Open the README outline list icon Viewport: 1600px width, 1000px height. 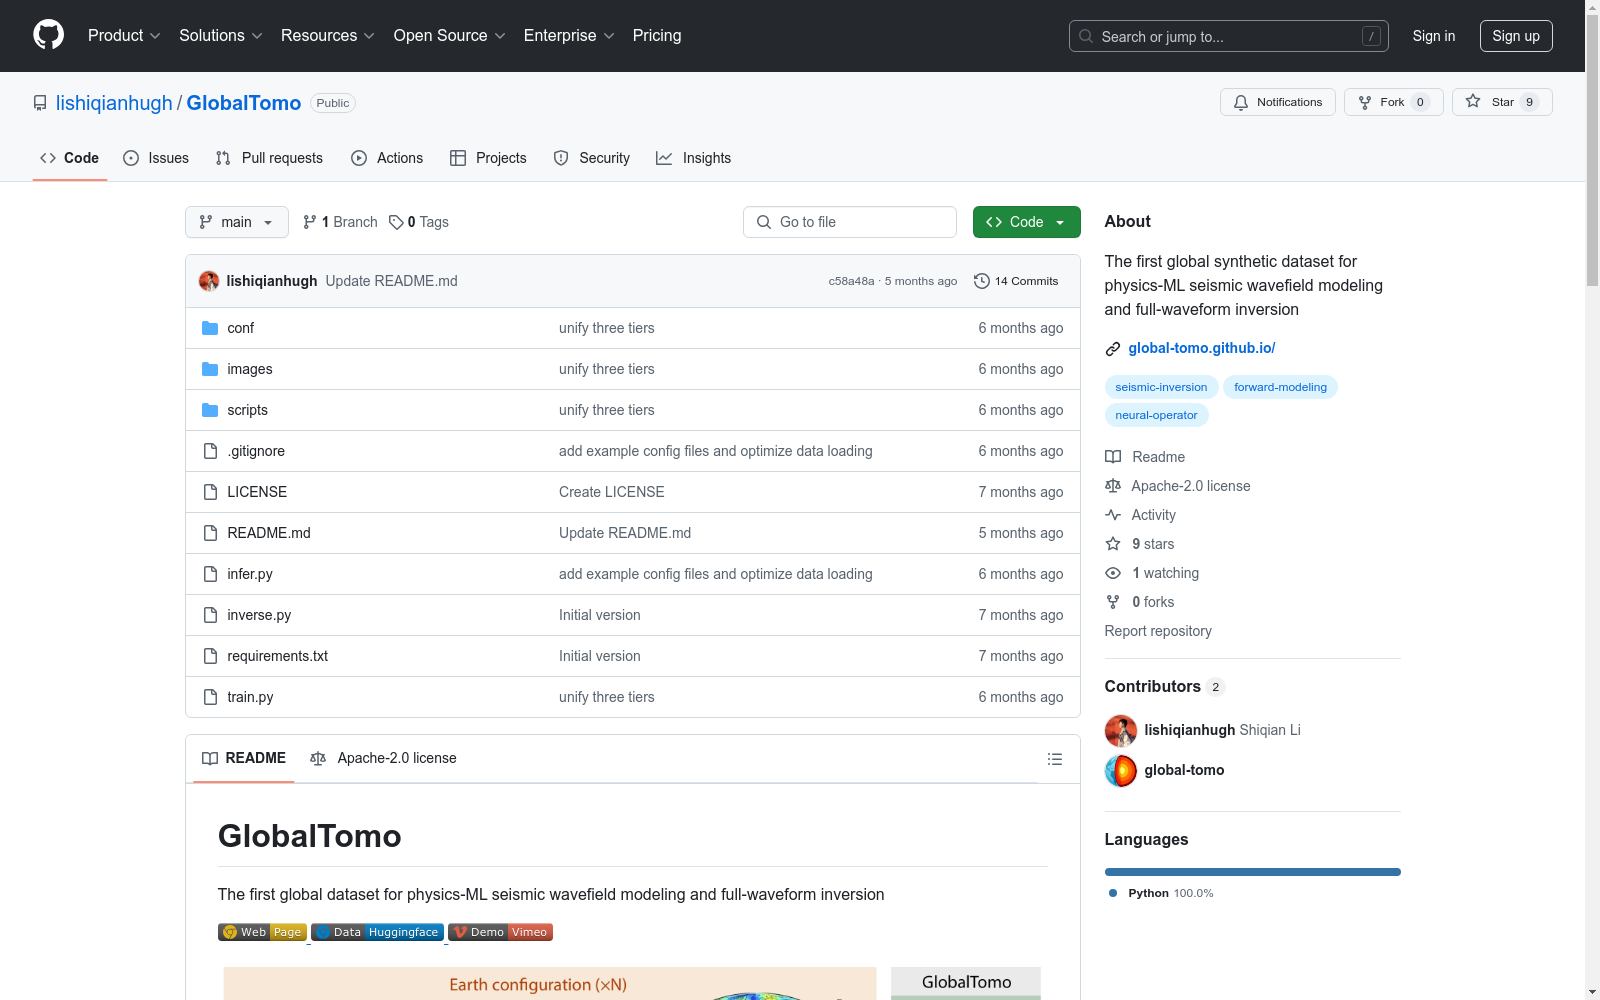coord(1054,759)
